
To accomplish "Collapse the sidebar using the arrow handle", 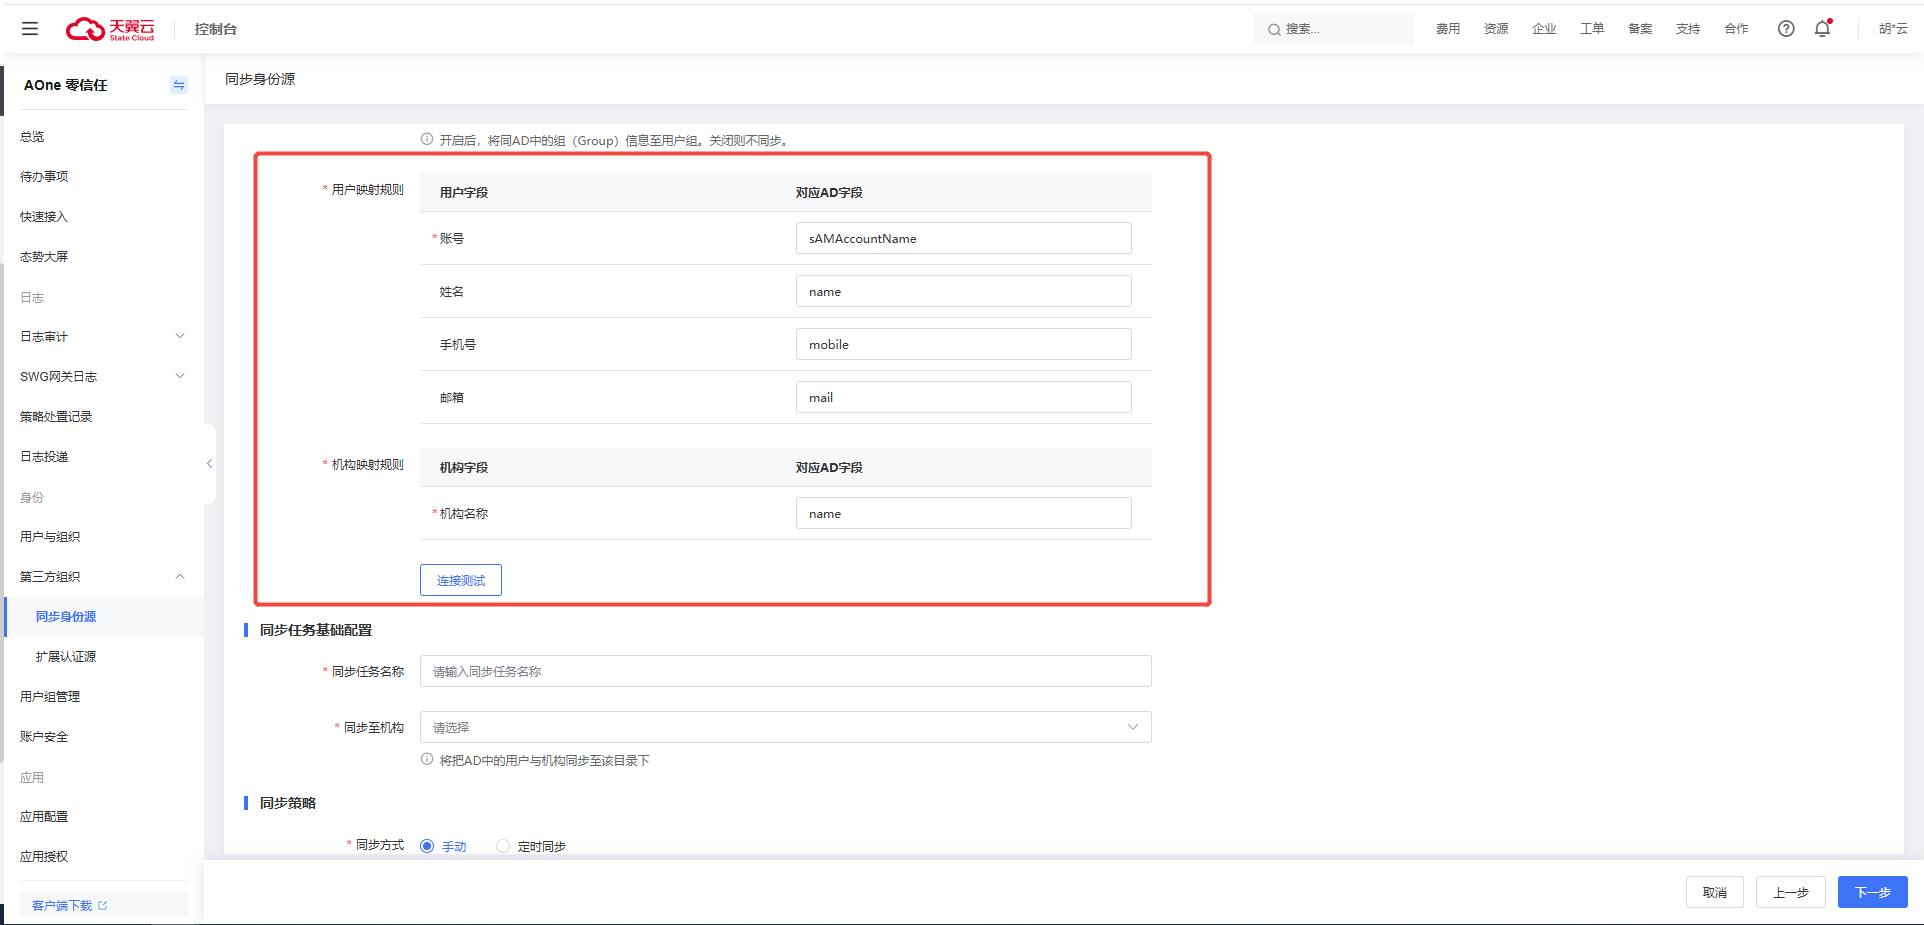I will click(x=209, y=464).
